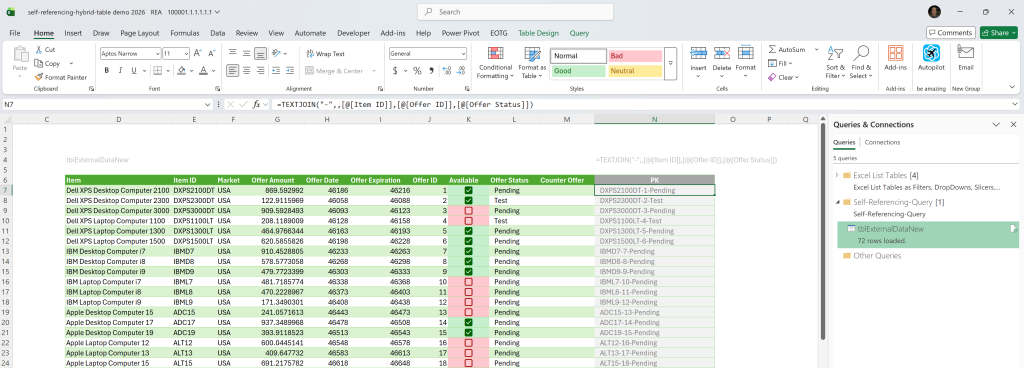Collapse the Self-Referencing-Query group
Viewport: 1024px width, 368px height.
pos(837,202)
